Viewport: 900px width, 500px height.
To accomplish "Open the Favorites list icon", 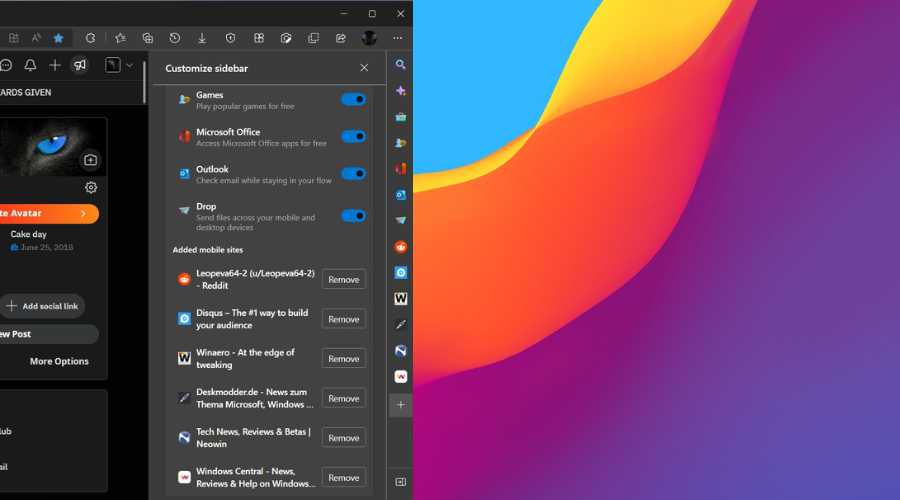I will point(120,38).
